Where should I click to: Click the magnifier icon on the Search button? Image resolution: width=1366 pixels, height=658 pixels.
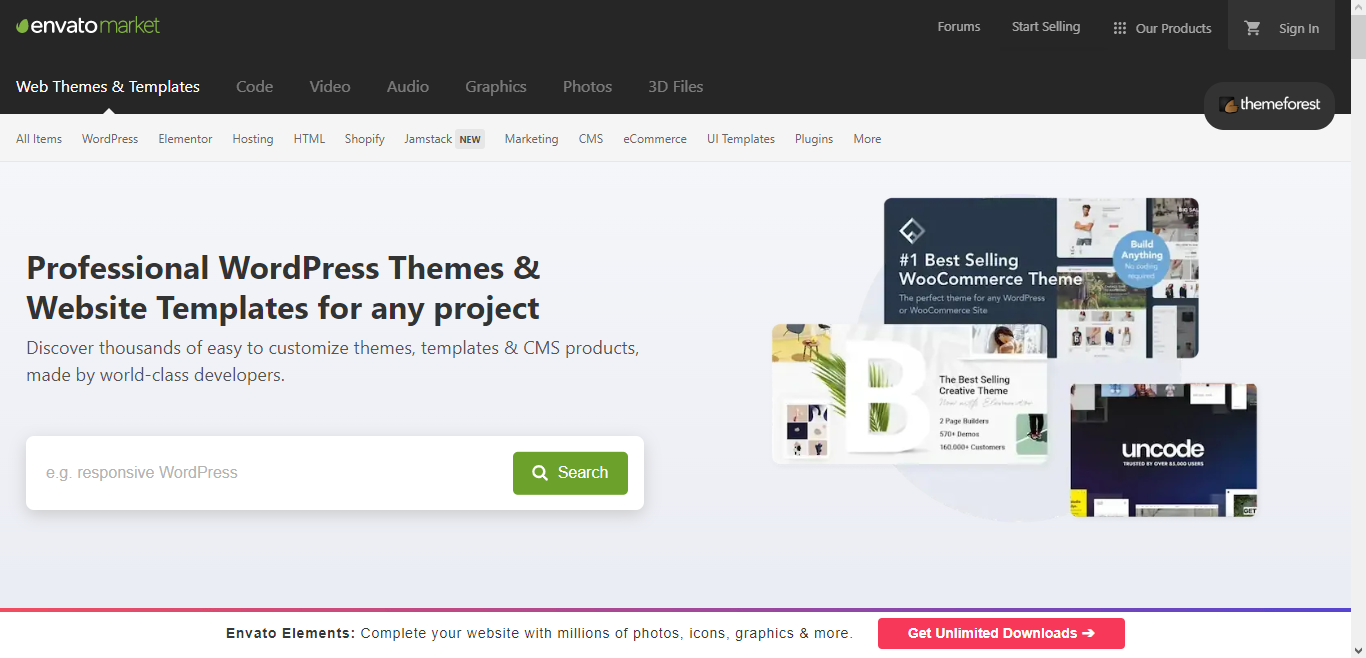[540, 472]
